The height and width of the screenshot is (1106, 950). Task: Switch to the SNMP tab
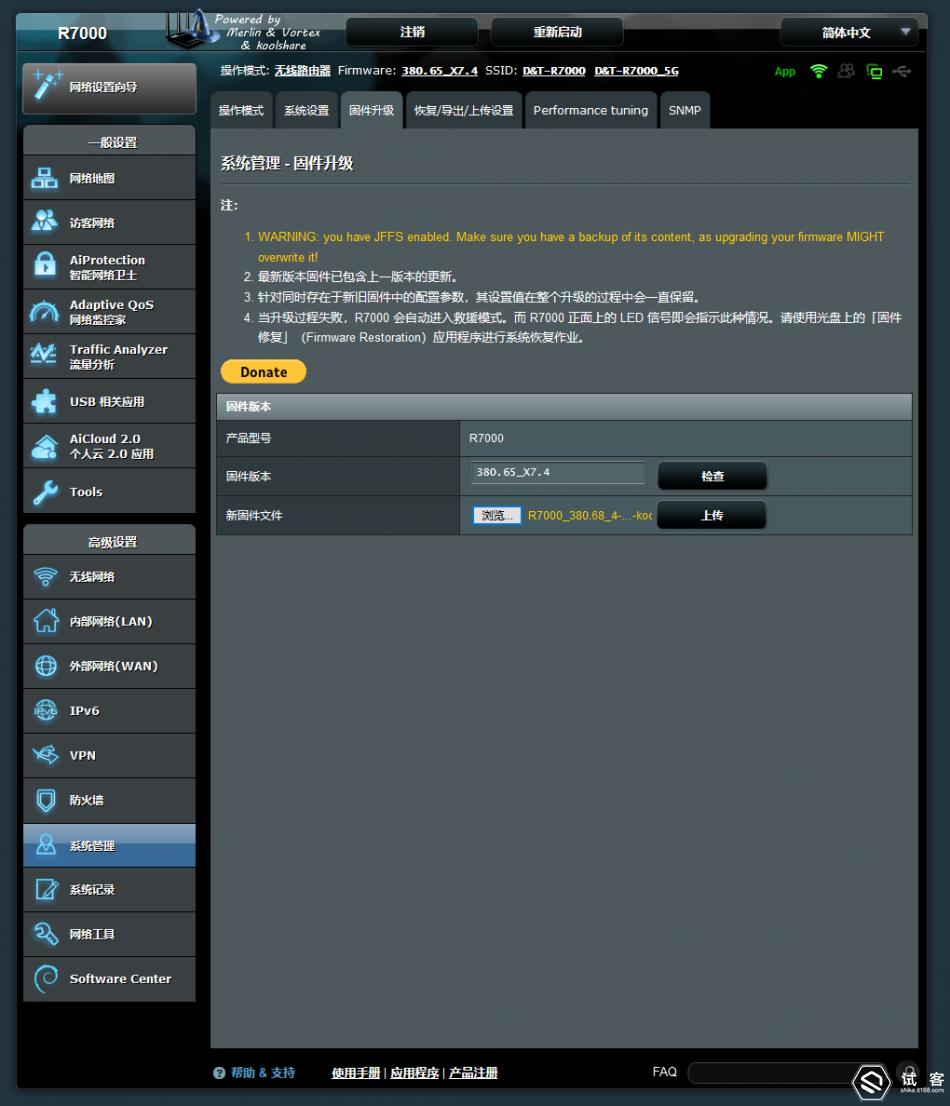[685, 110]
